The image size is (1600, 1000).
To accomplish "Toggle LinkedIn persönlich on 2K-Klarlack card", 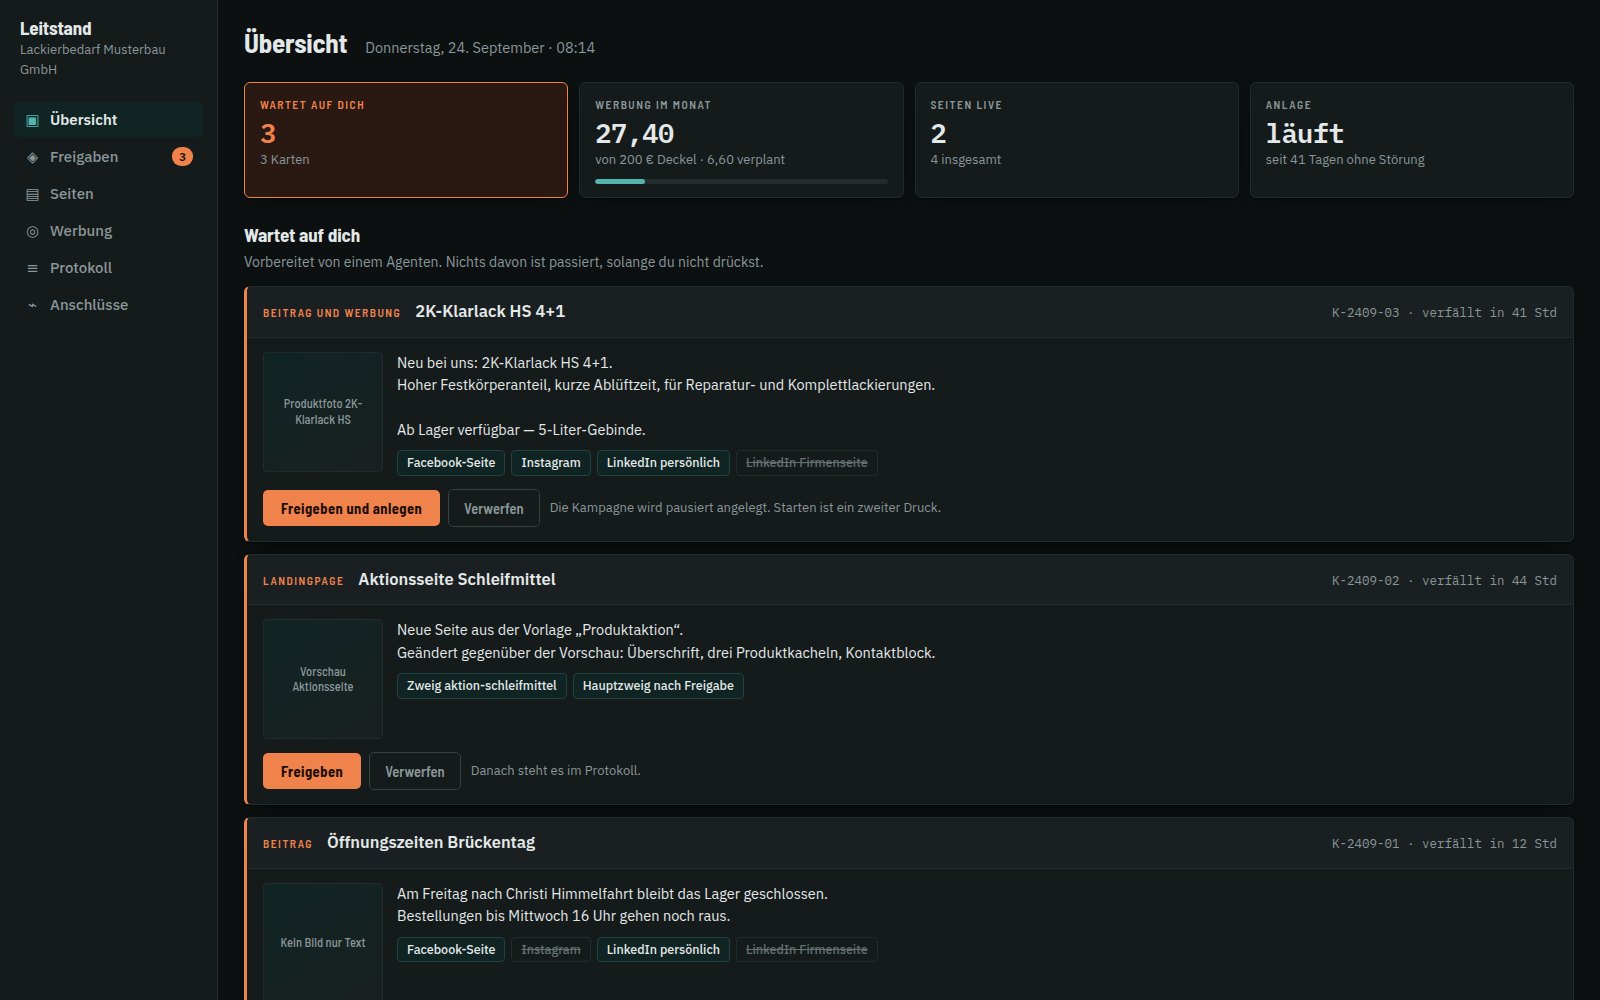I will tap(663, 463).
